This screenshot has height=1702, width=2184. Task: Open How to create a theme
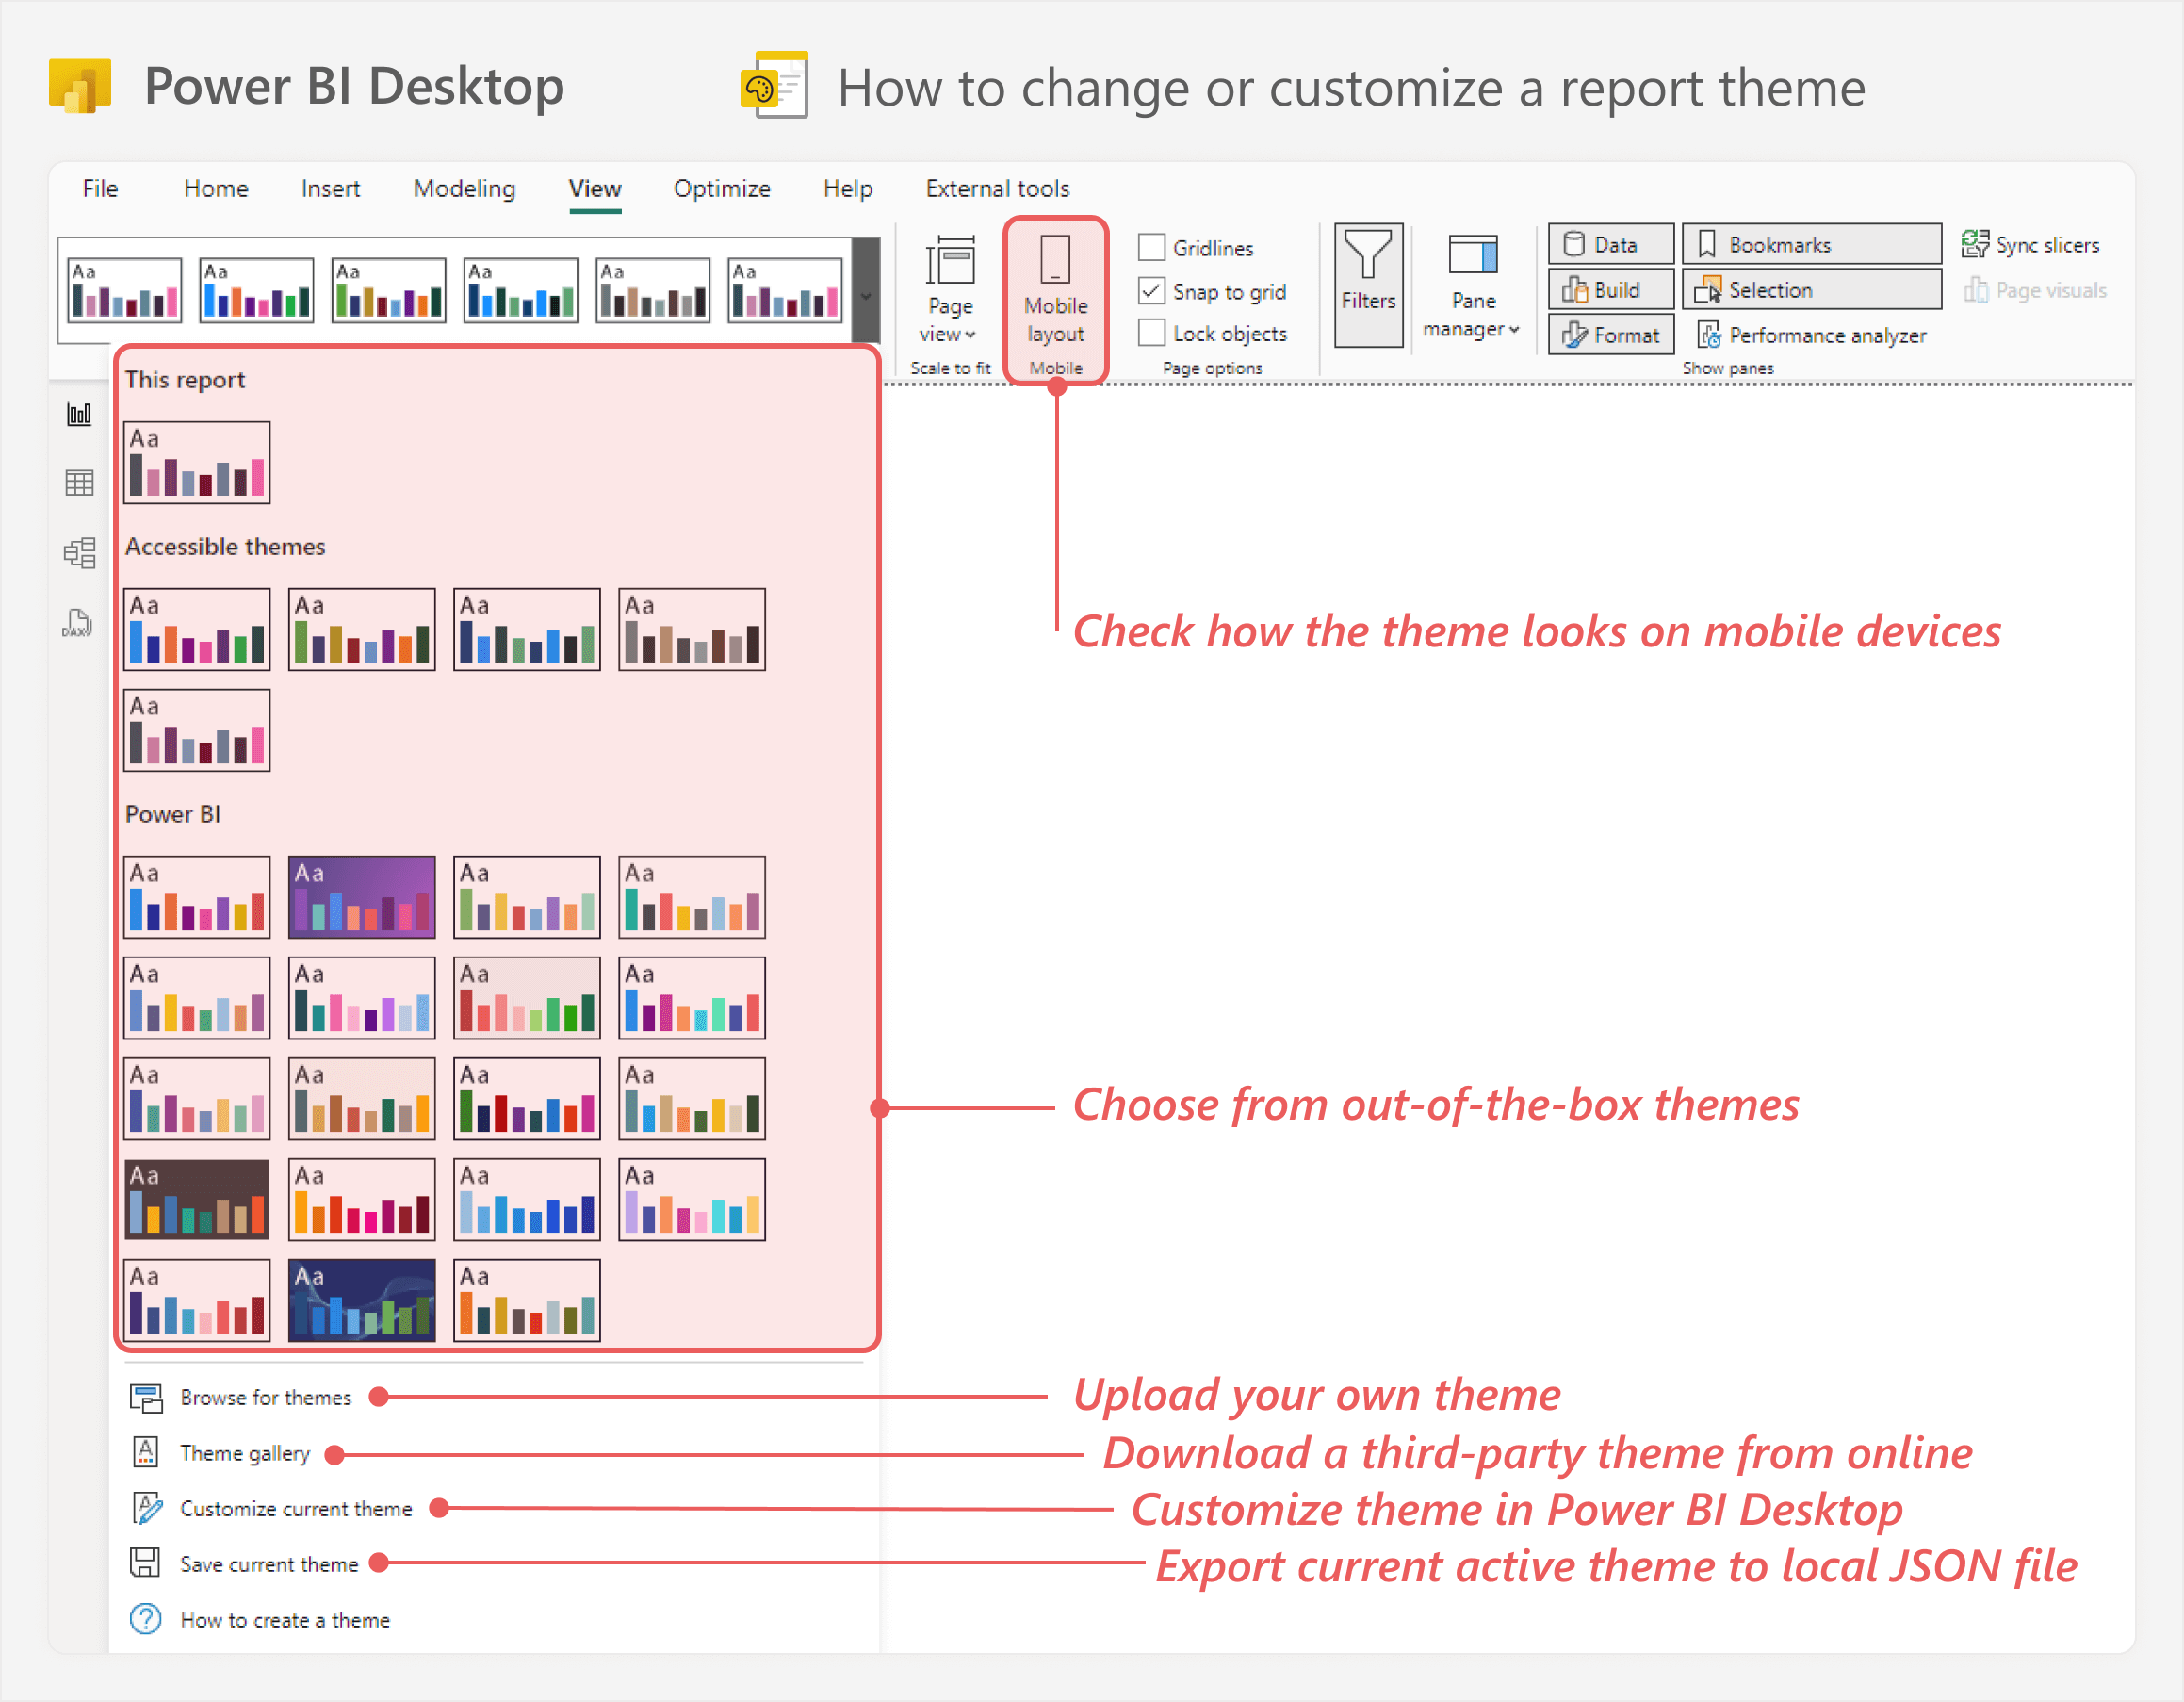(285, 1620)
